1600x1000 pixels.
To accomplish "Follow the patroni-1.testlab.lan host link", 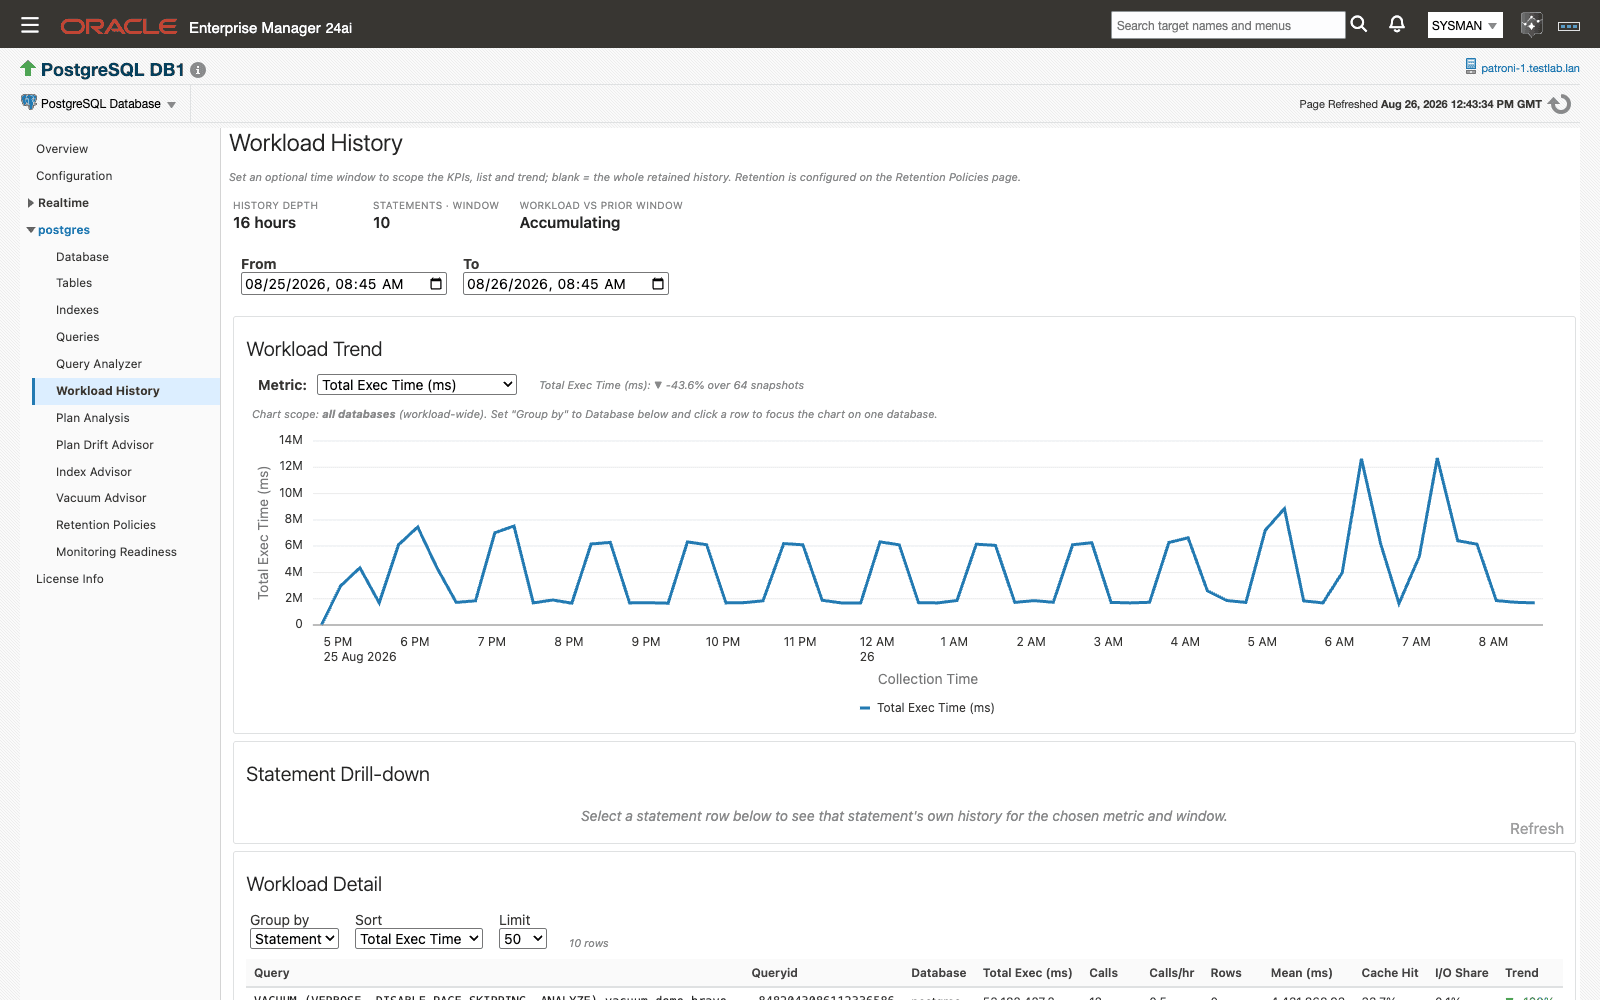I will pos(1530,68).
